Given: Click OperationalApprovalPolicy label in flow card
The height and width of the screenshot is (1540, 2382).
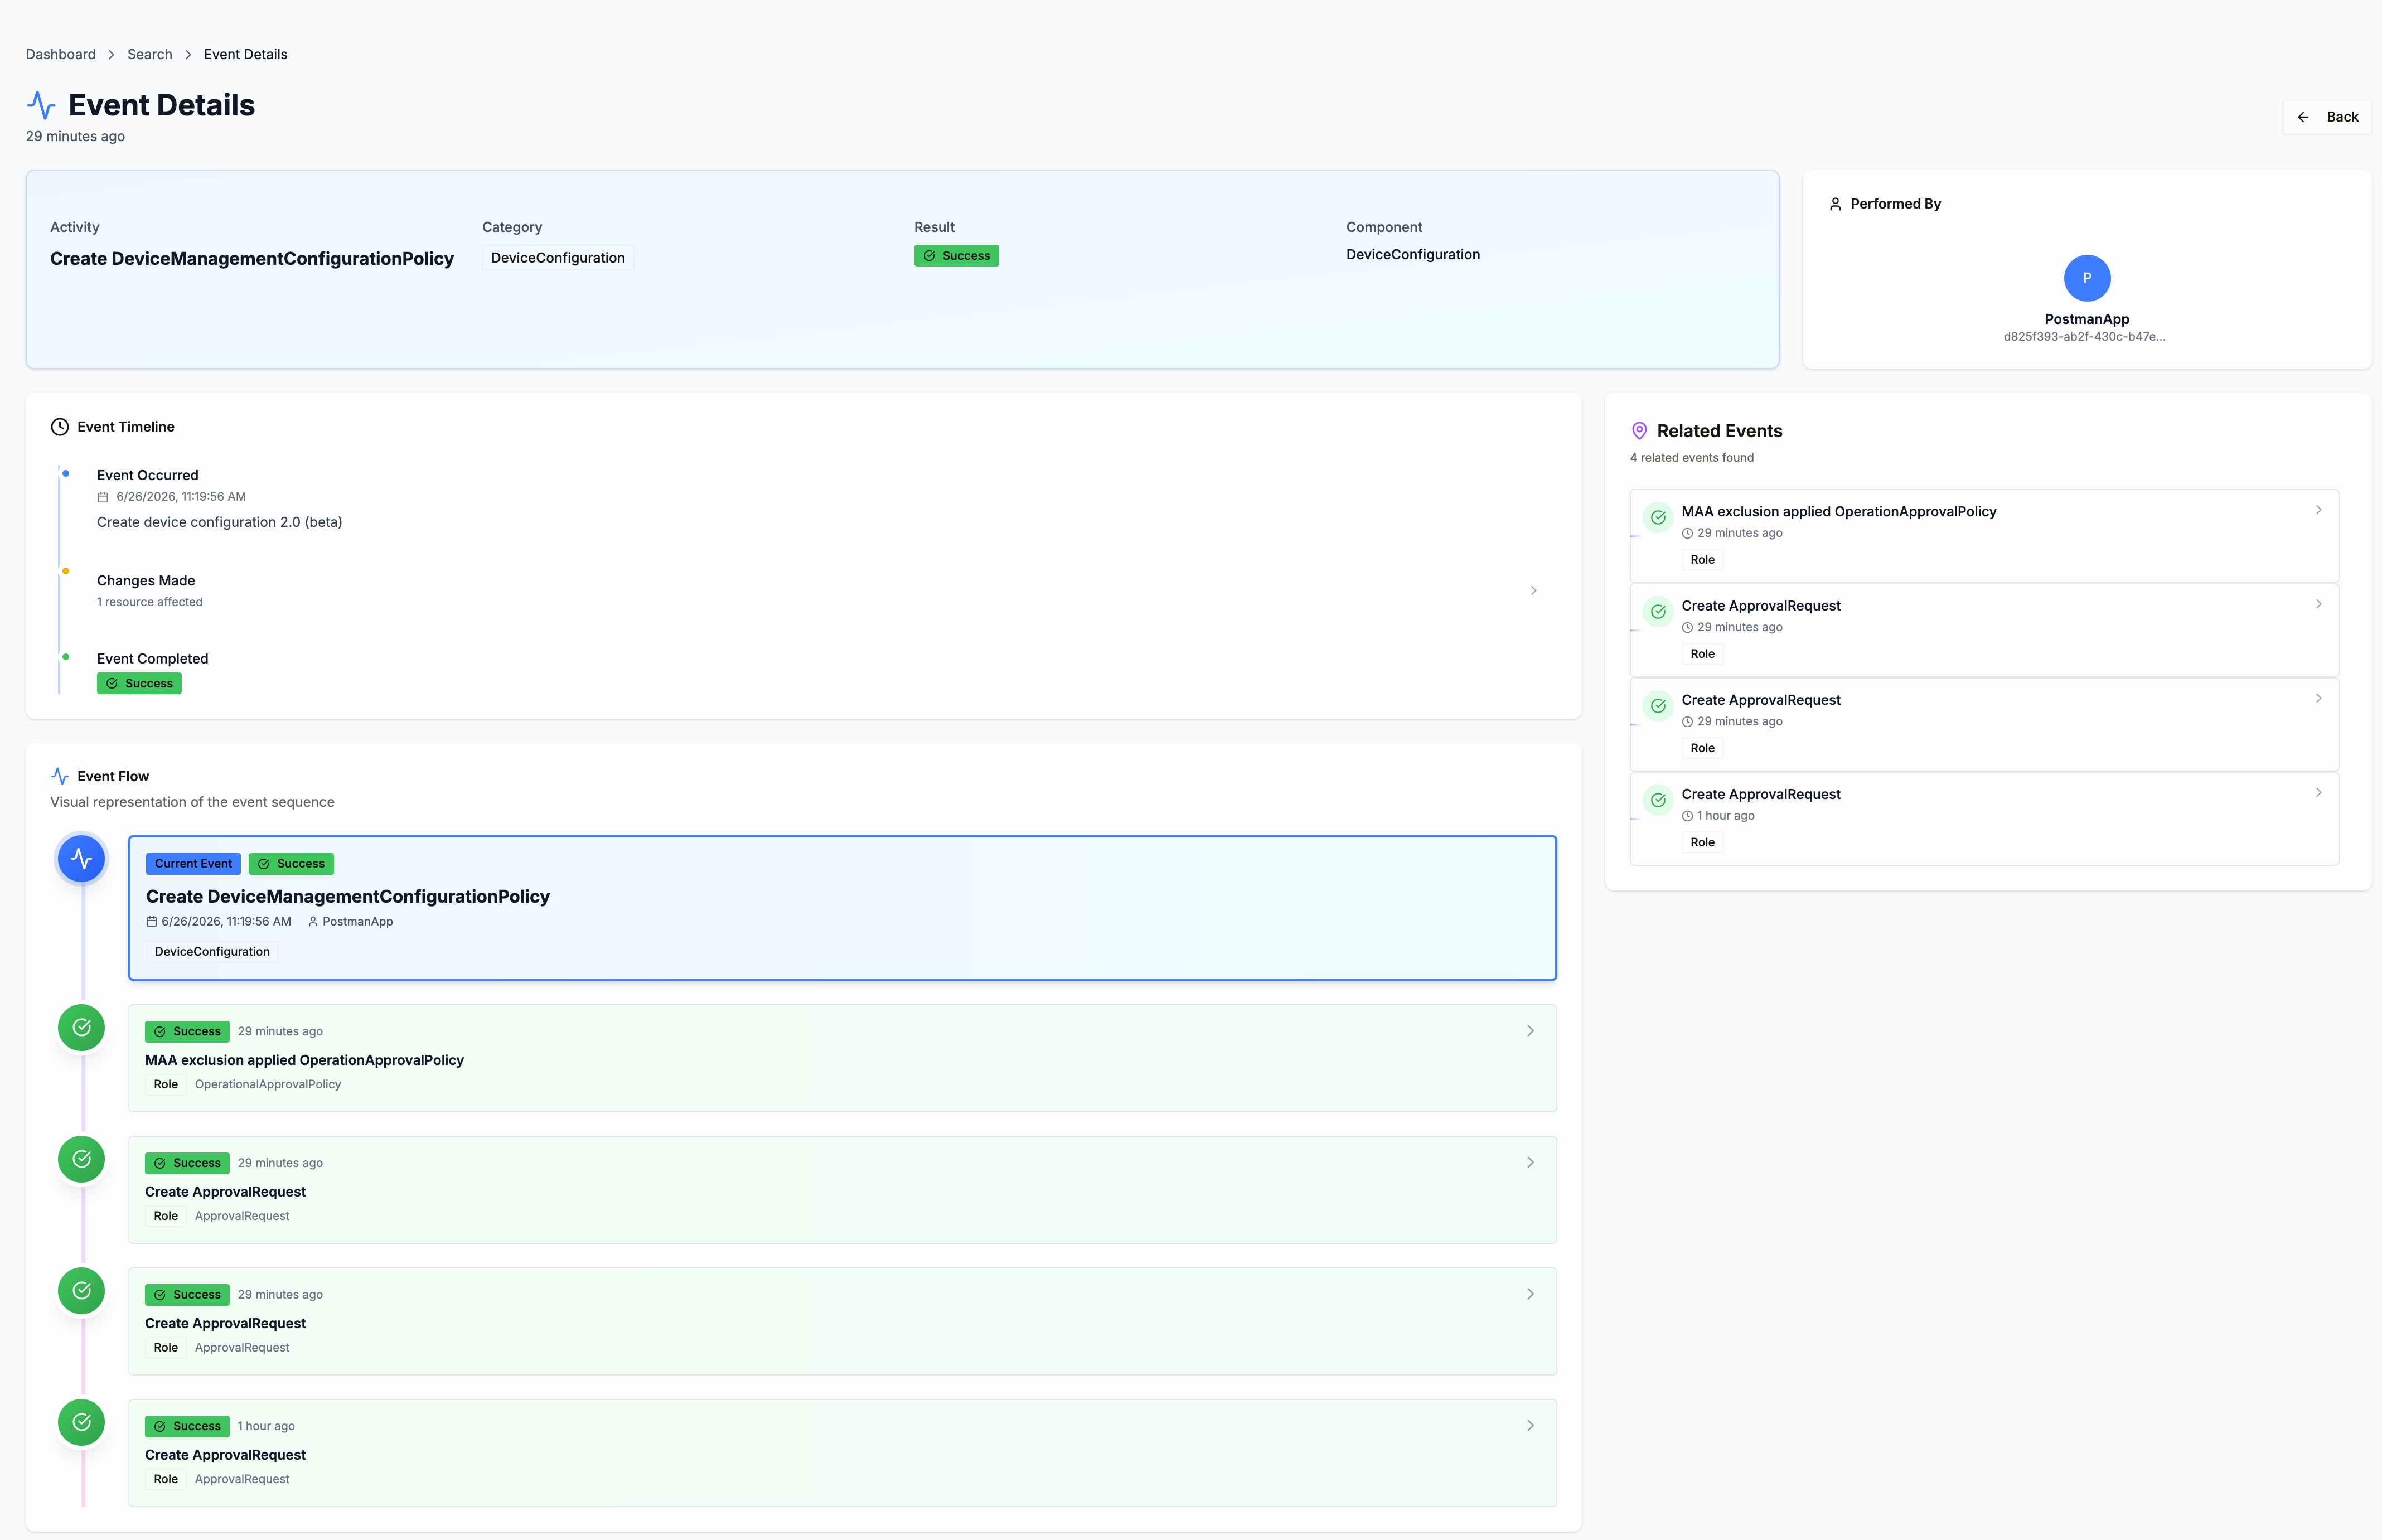Looking at the screenshot, I should click(268, 1085).
